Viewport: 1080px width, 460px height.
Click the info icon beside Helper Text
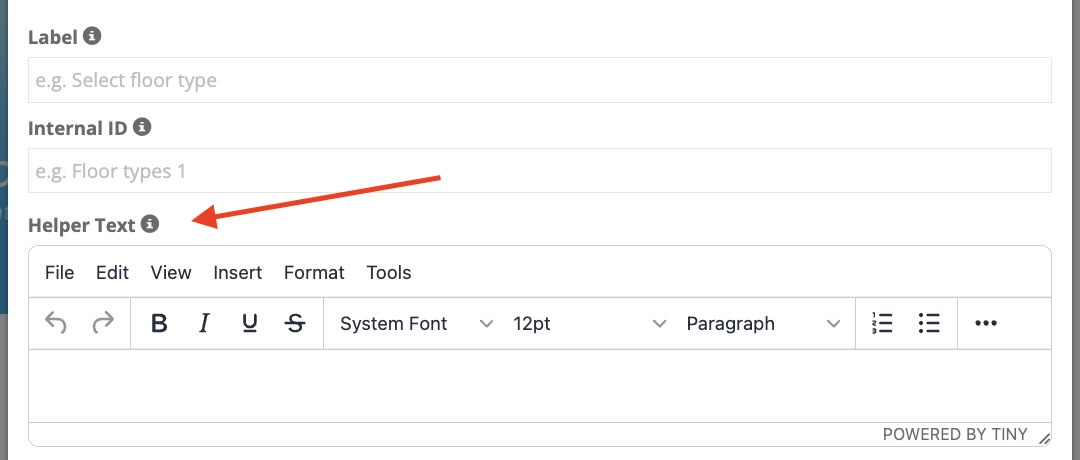point(149,224)
